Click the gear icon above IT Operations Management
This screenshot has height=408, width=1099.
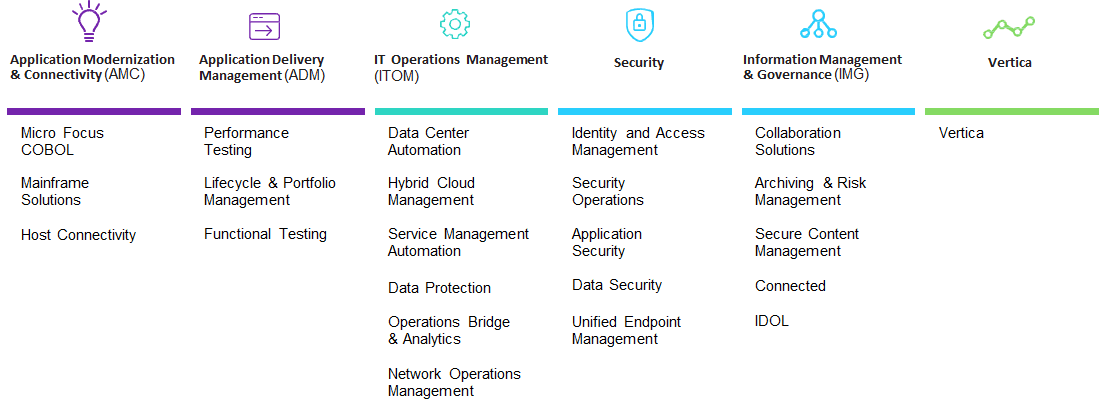(454, 24)
